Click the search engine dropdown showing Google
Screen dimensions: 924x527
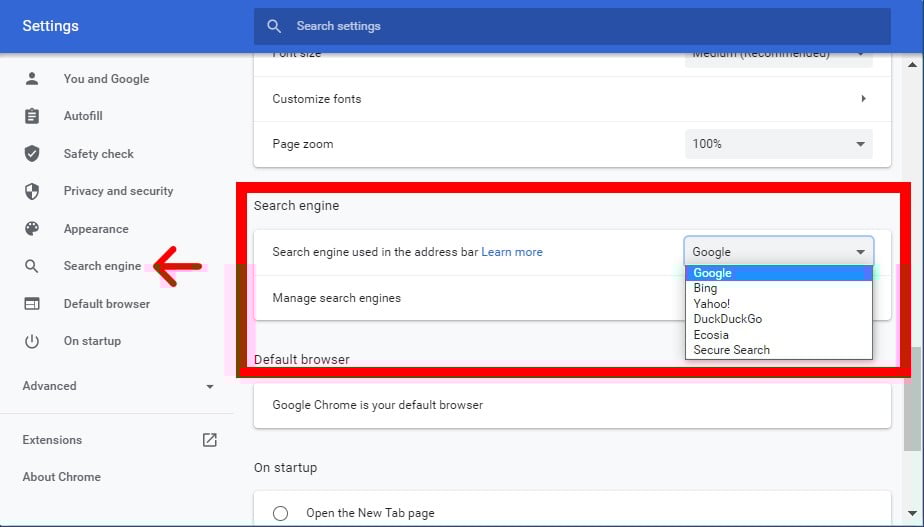tap(778, 252)
